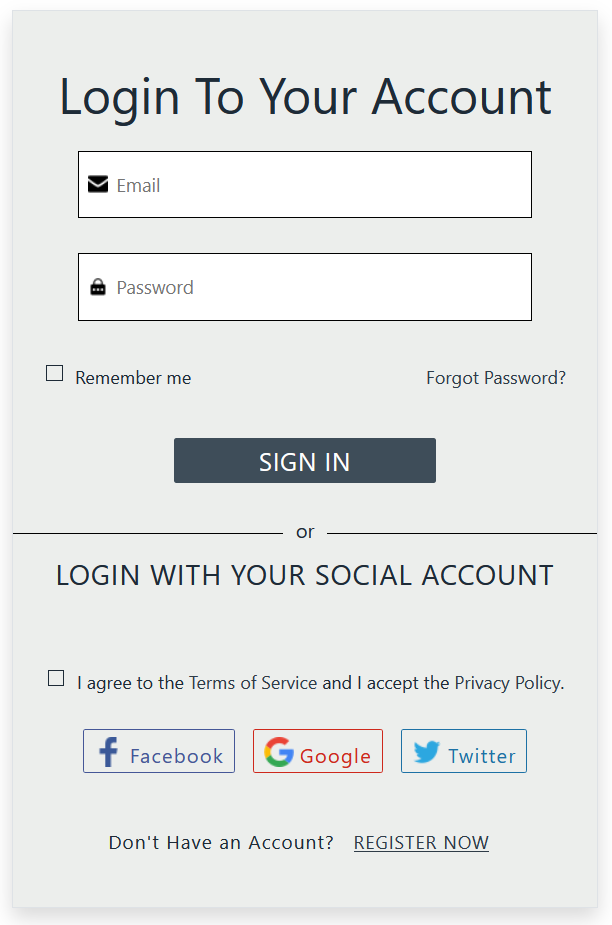Tick the Terms of Service agreement checkbox

56,678
